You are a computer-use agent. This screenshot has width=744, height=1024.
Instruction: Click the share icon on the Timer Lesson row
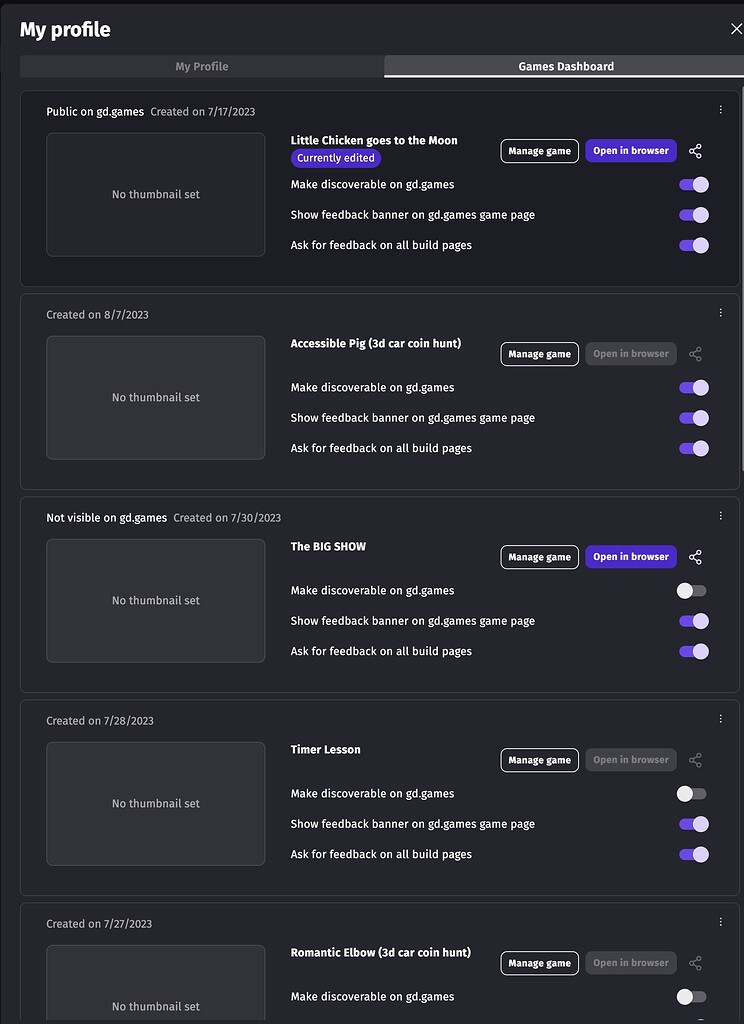(x=695, y=759)
